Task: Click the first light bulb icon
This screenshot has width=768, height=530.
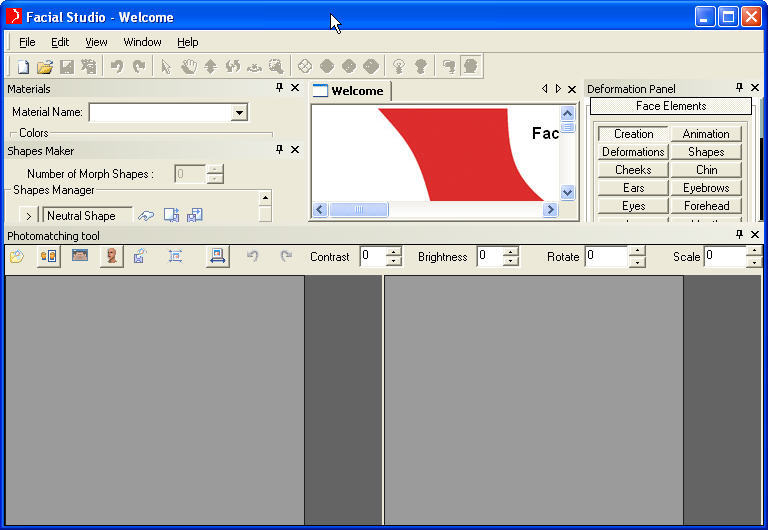Action: (x=399, y=66)
